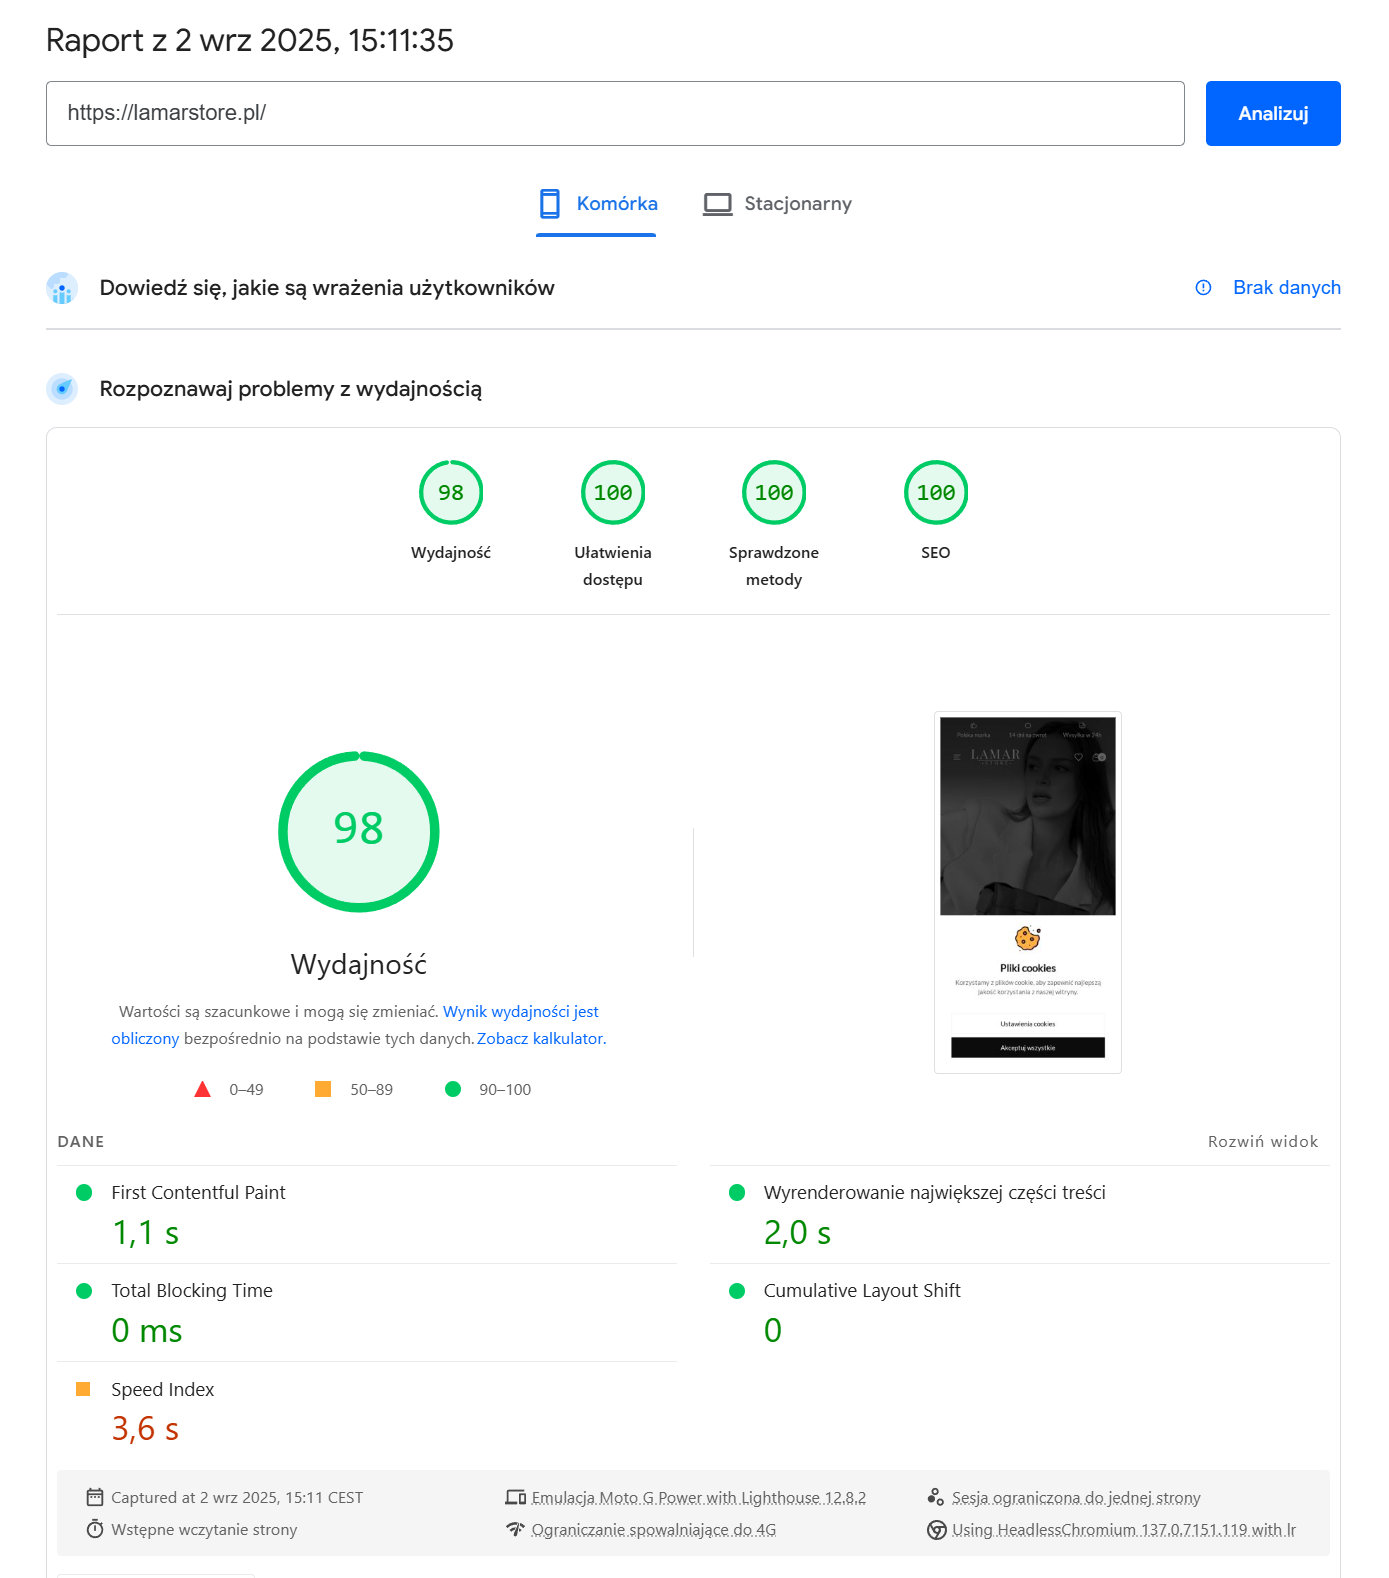Switch to the Komórka tab
Viewport: 1389px width, 1578px height.
[597, 204]
